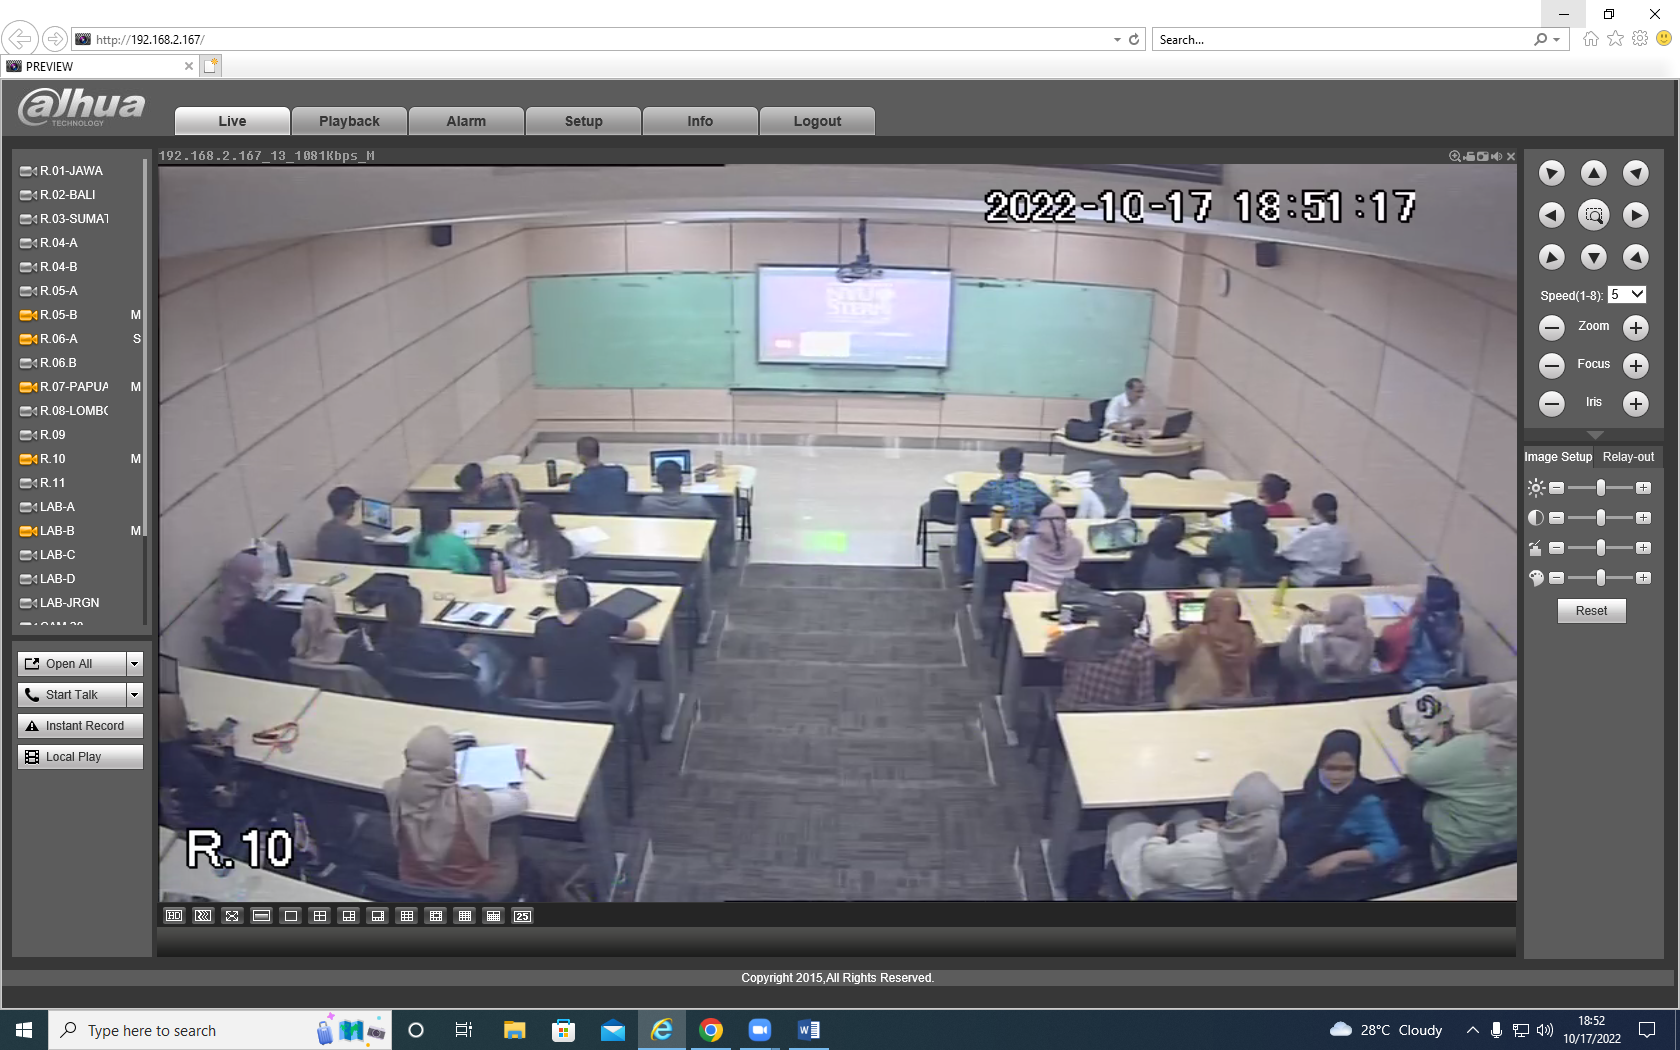Activate the PTZ 3D positioning center button

(x=1593, y=215)
